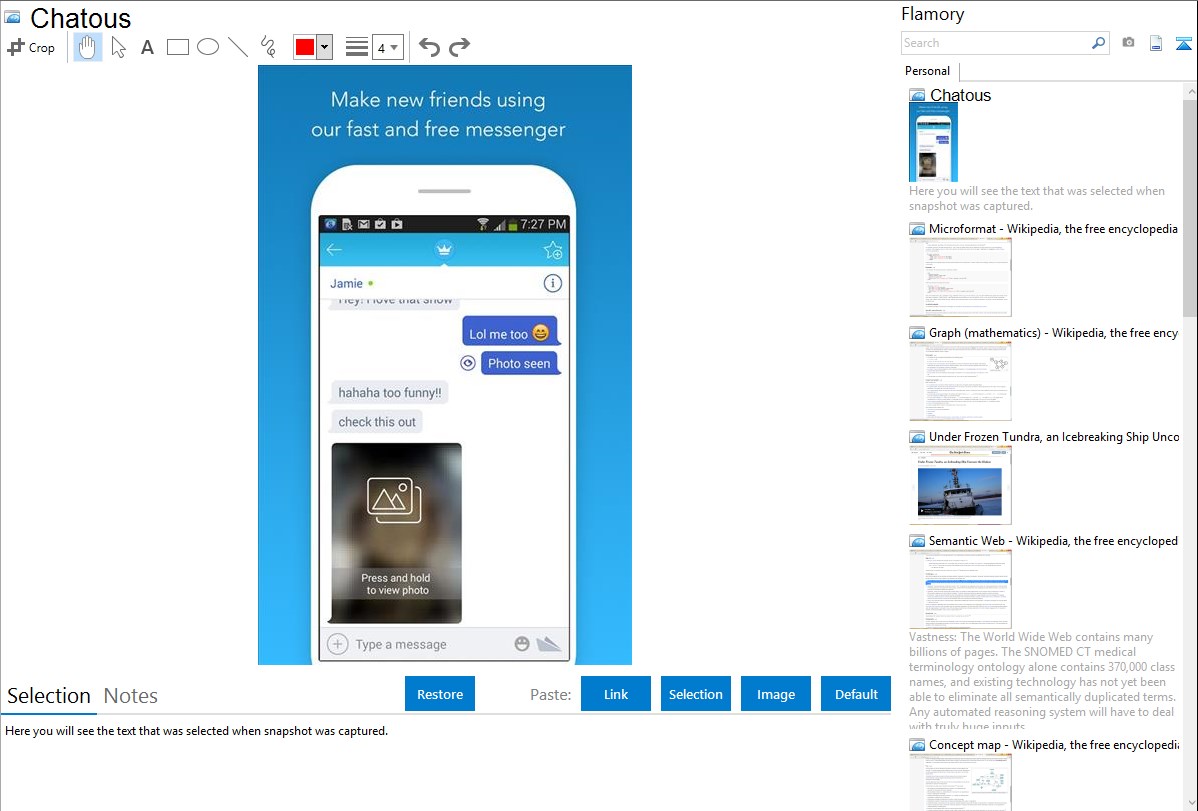Click the Graph (mathematics) - Wikipedia title
Image resolution: width=1198 pixels, height=811 pixels.
click(x=1053, y=333)
